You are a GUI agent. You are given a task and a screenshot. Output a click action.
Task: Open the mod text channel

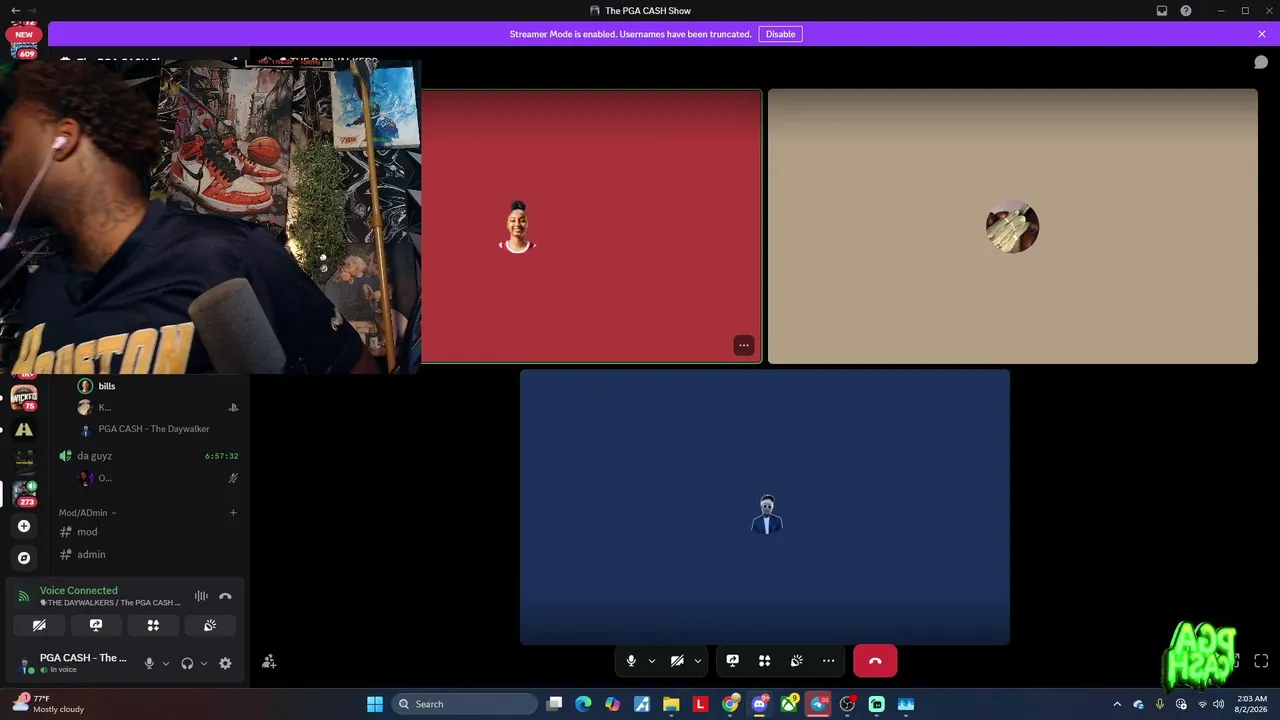tap(88, 532)
